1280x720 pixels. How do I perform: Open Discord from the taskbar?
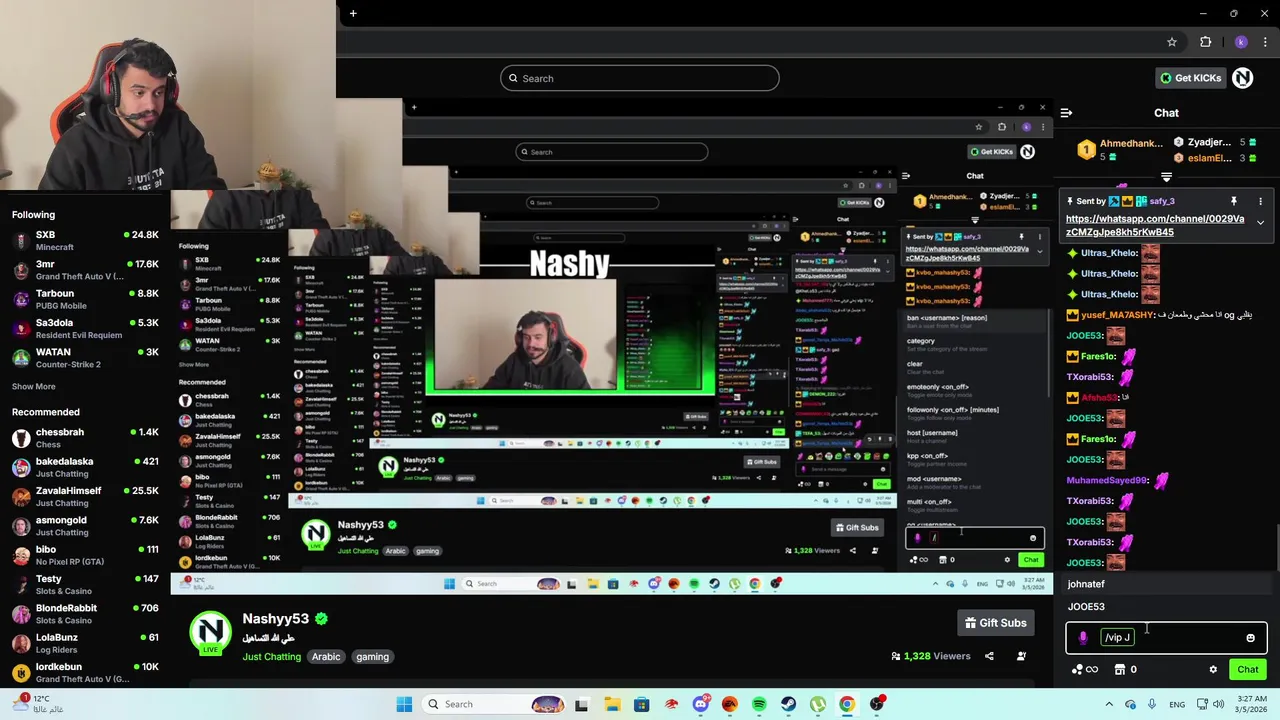click(700, 704)
